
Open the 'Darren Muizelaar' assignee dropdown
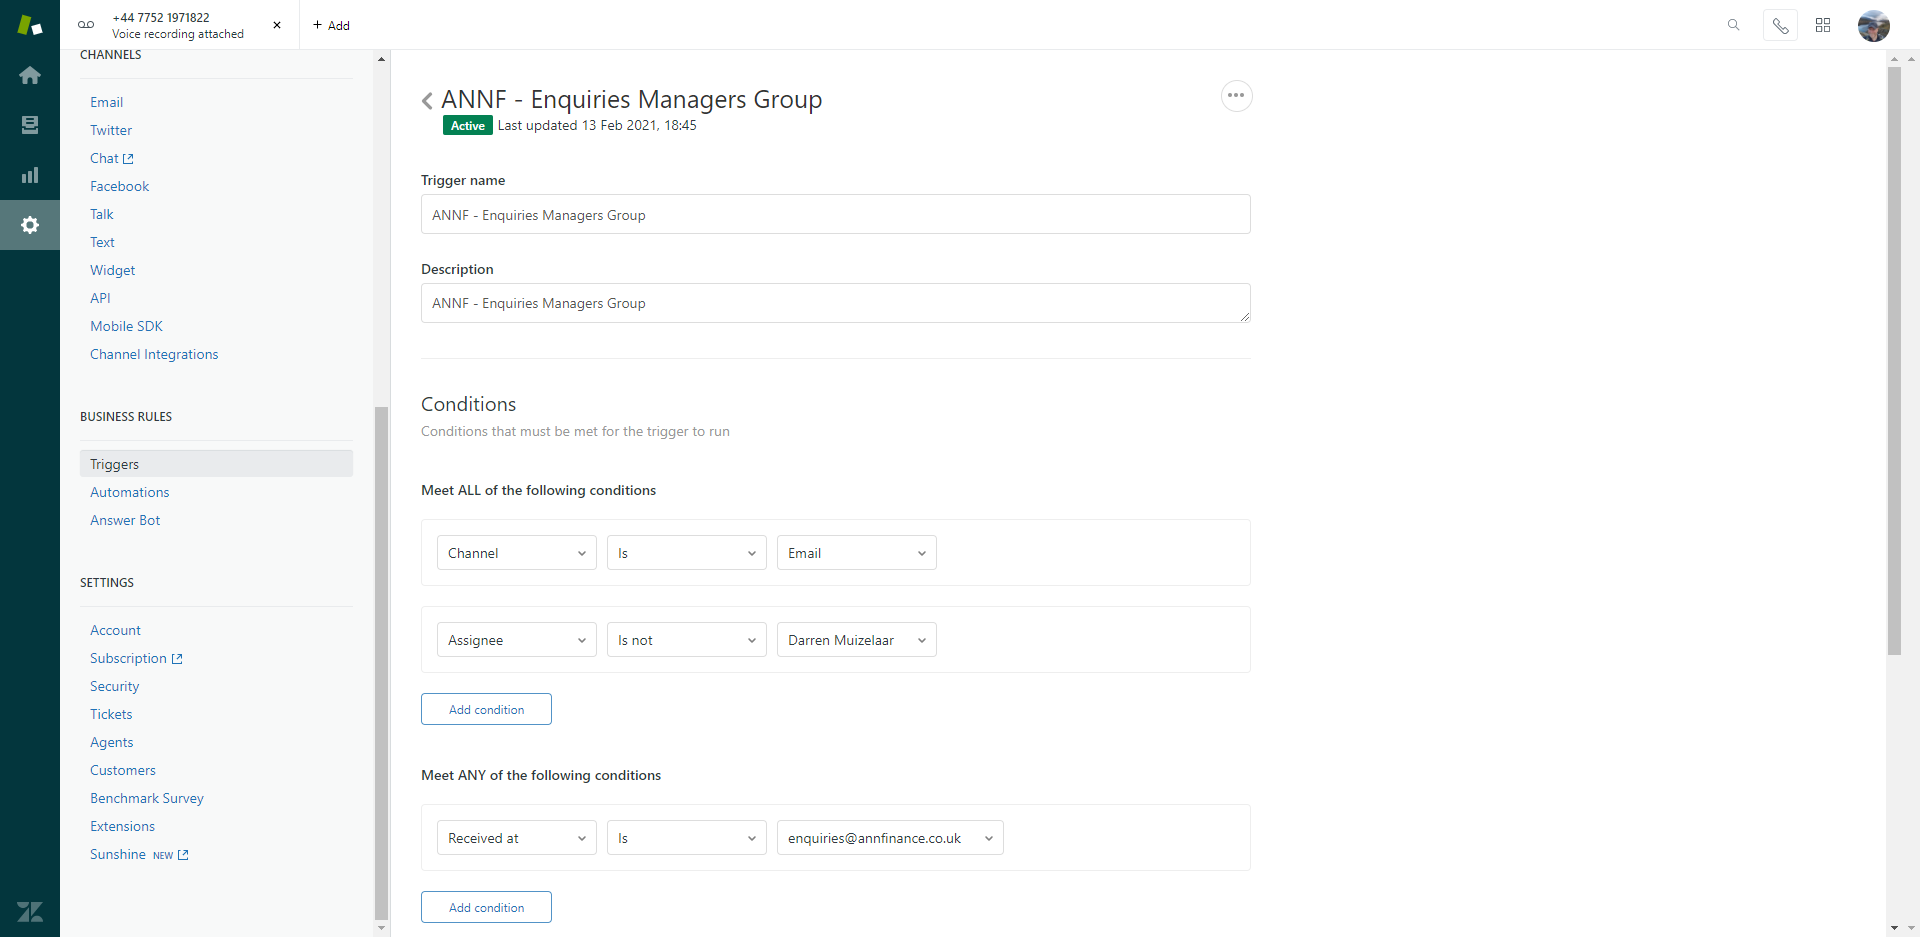[x=856, y=639]
